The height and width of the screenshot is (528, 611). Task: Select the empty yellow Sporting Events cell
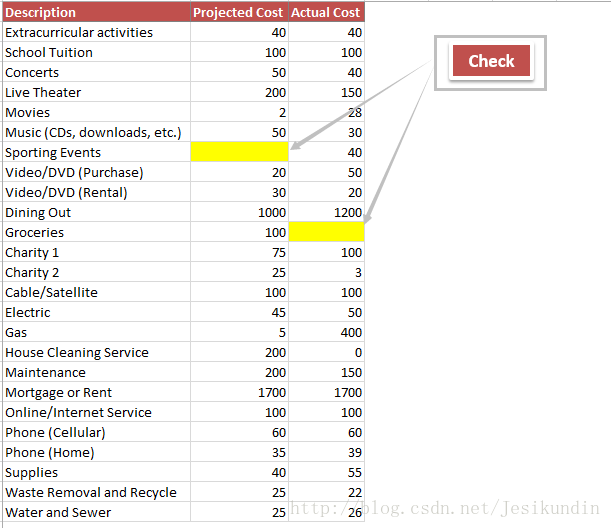239,152
